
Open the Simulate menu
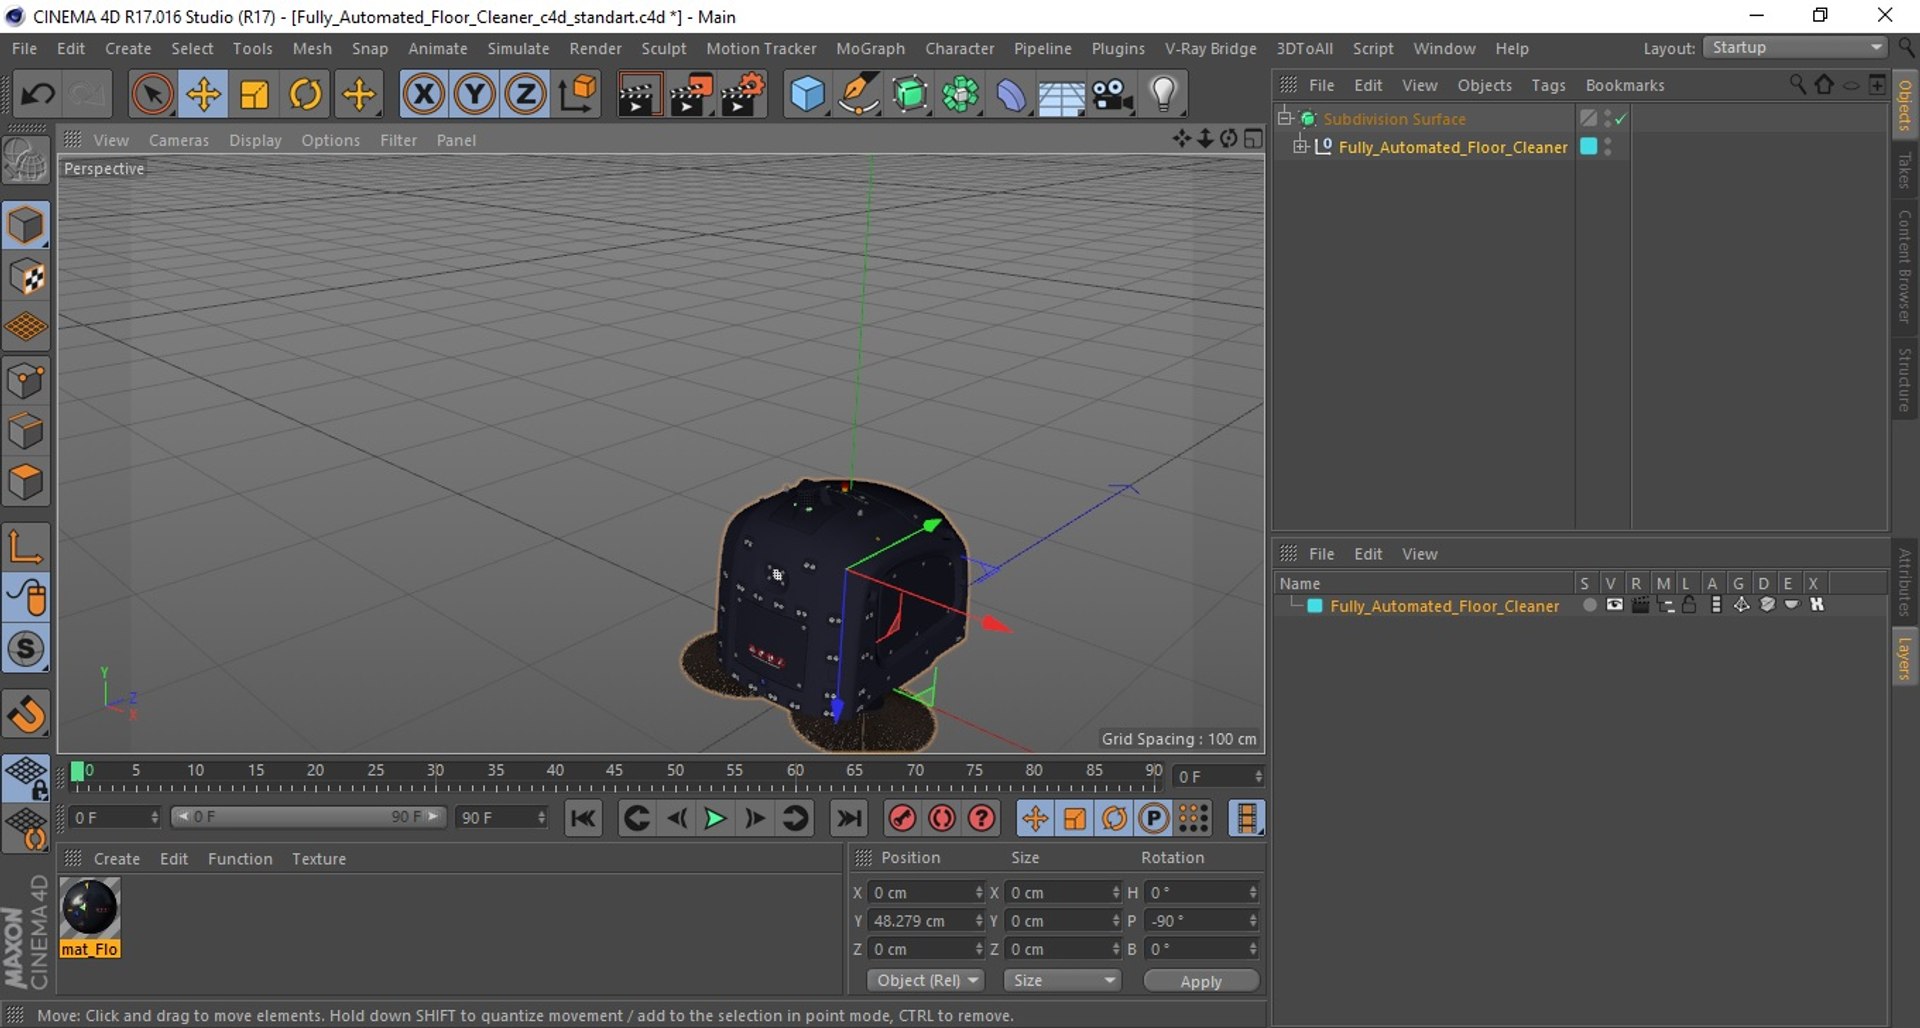click(x=518, y=48)
